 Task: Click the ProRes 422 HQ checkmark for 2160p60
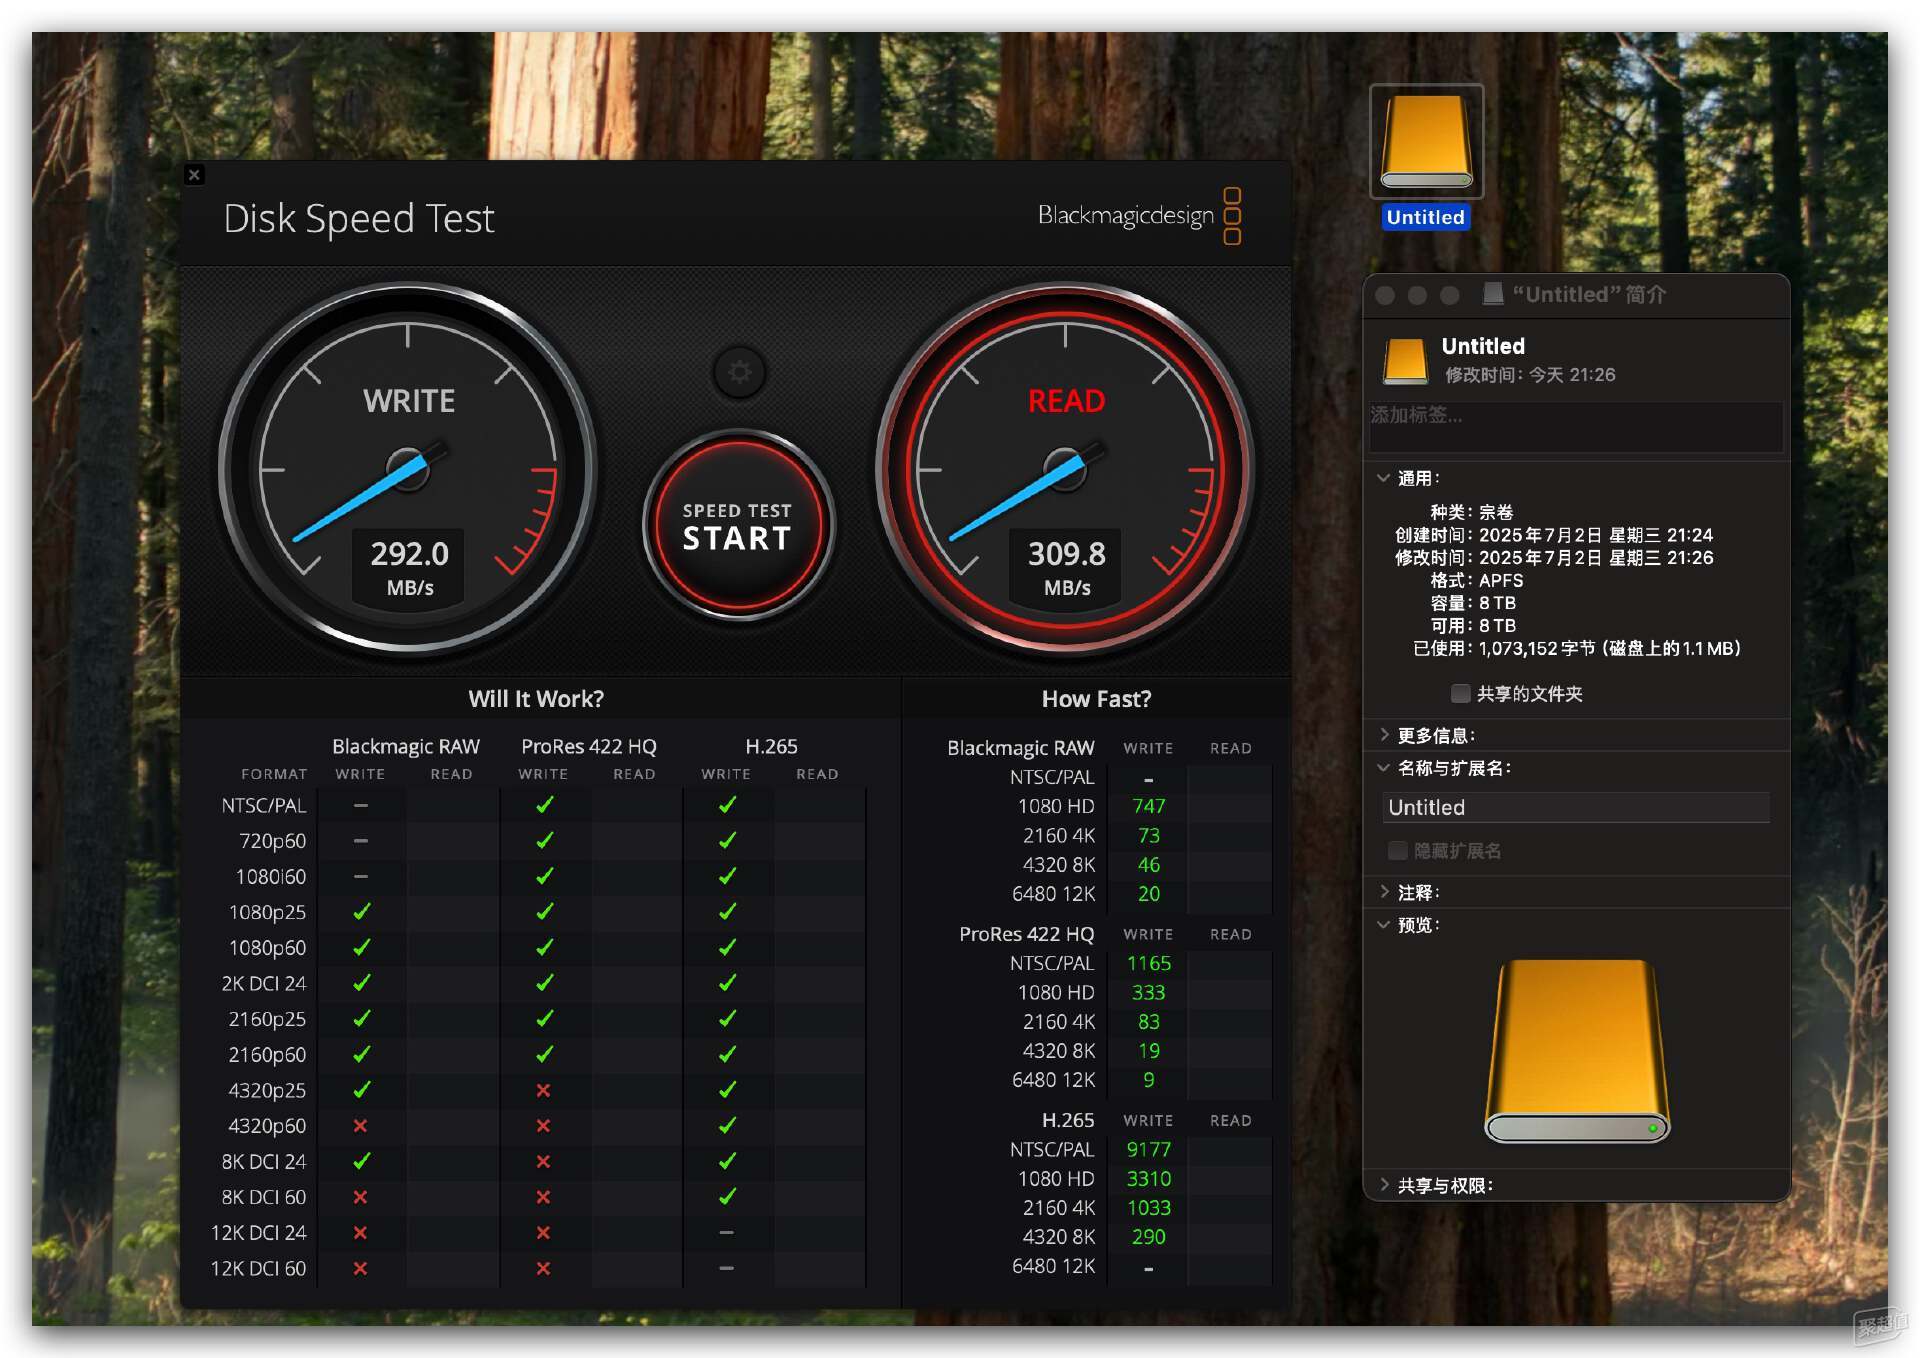click(544, 1054)
